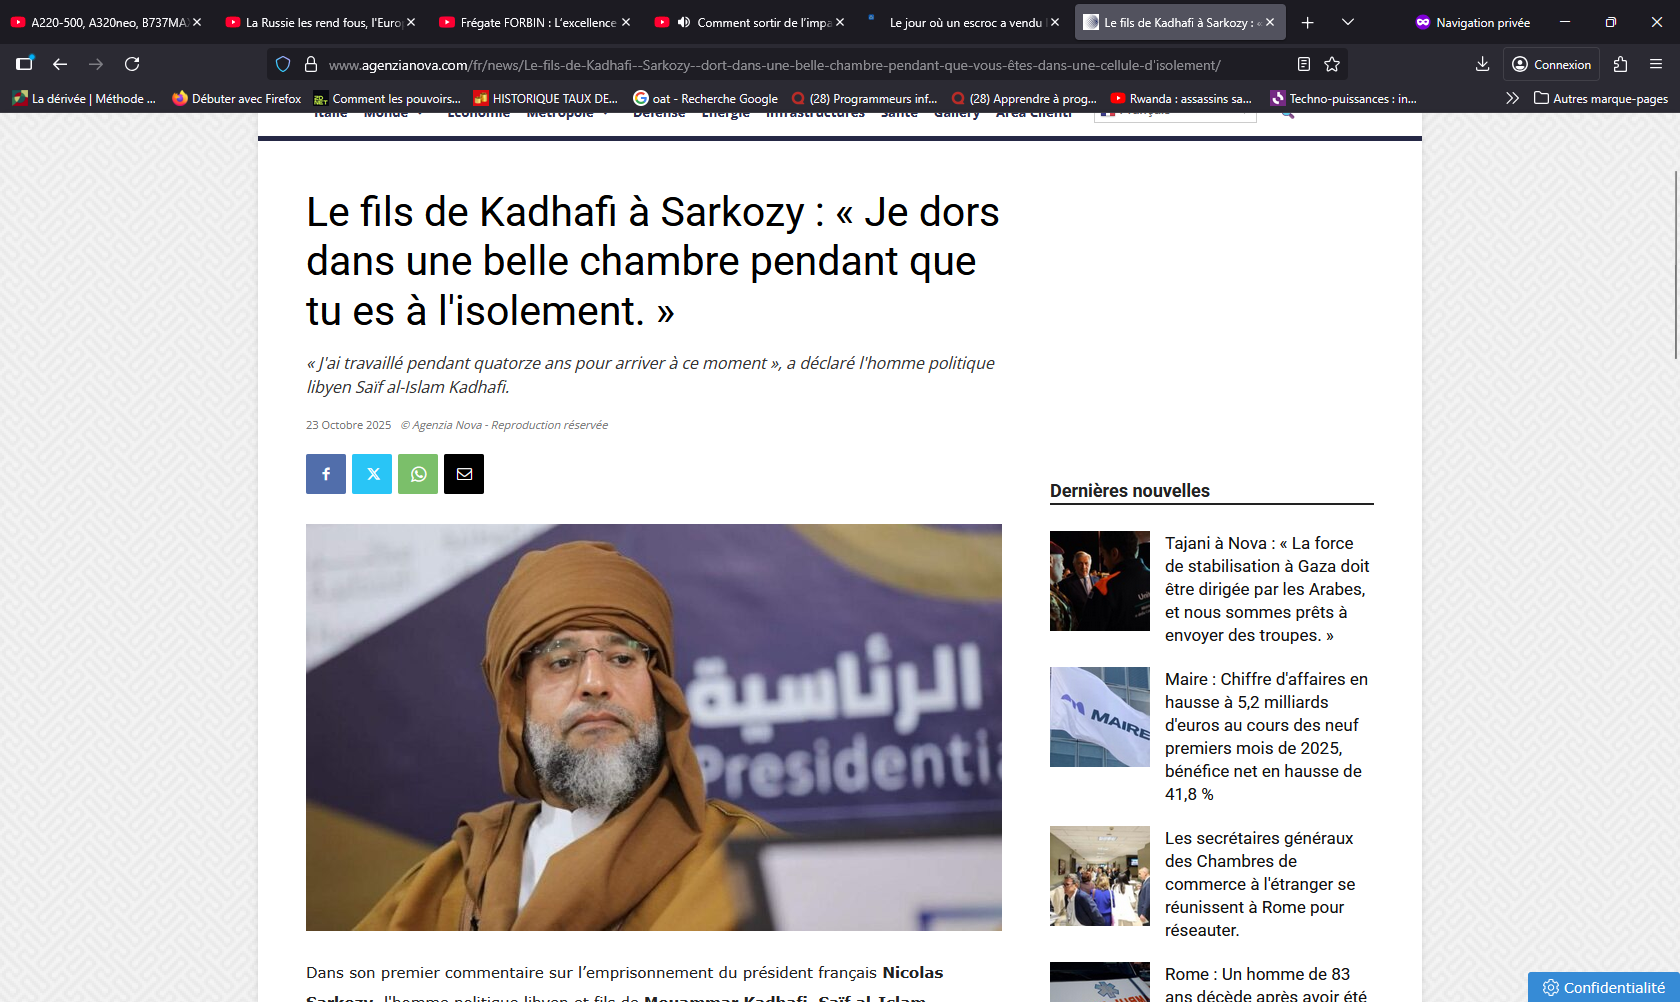Share article on X (Twitter)
The image size is (1680, 1002).
click(372, 474)
